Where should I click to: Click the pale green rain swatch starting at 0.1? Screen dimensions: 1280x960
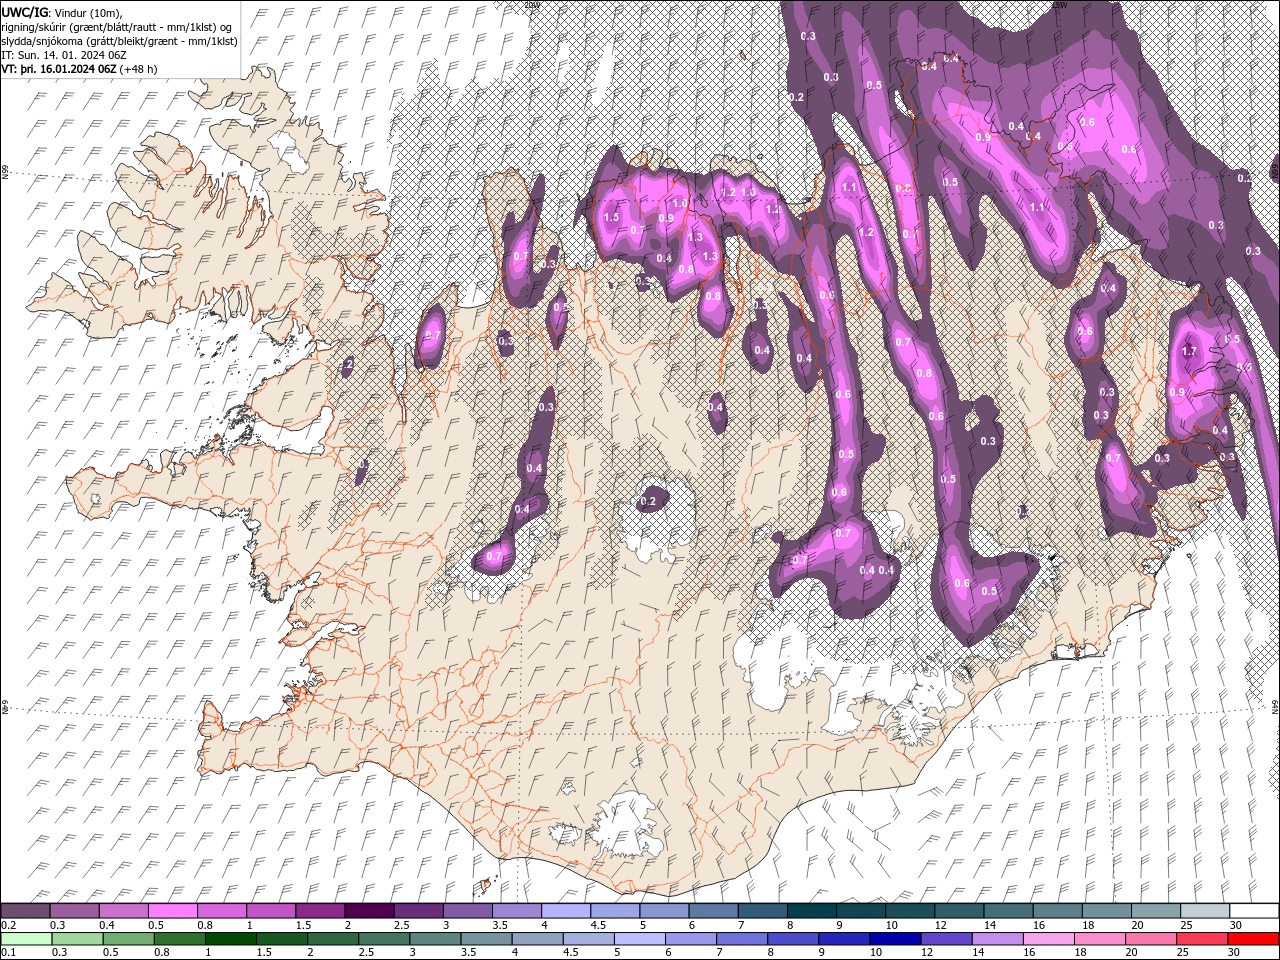click(26, 938)
